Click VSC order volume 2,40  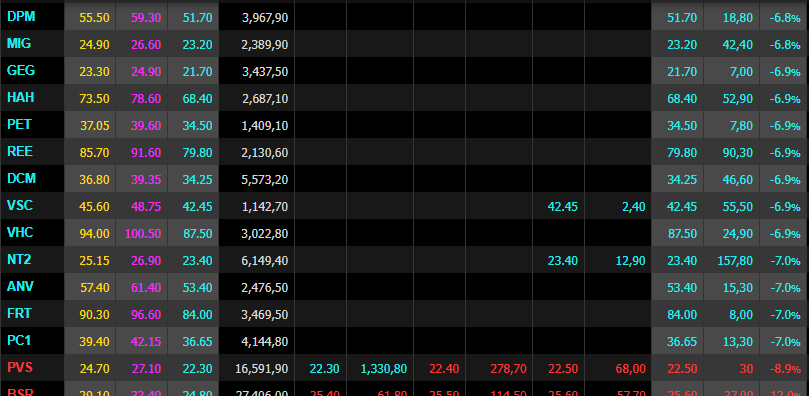tap(634, 207)
